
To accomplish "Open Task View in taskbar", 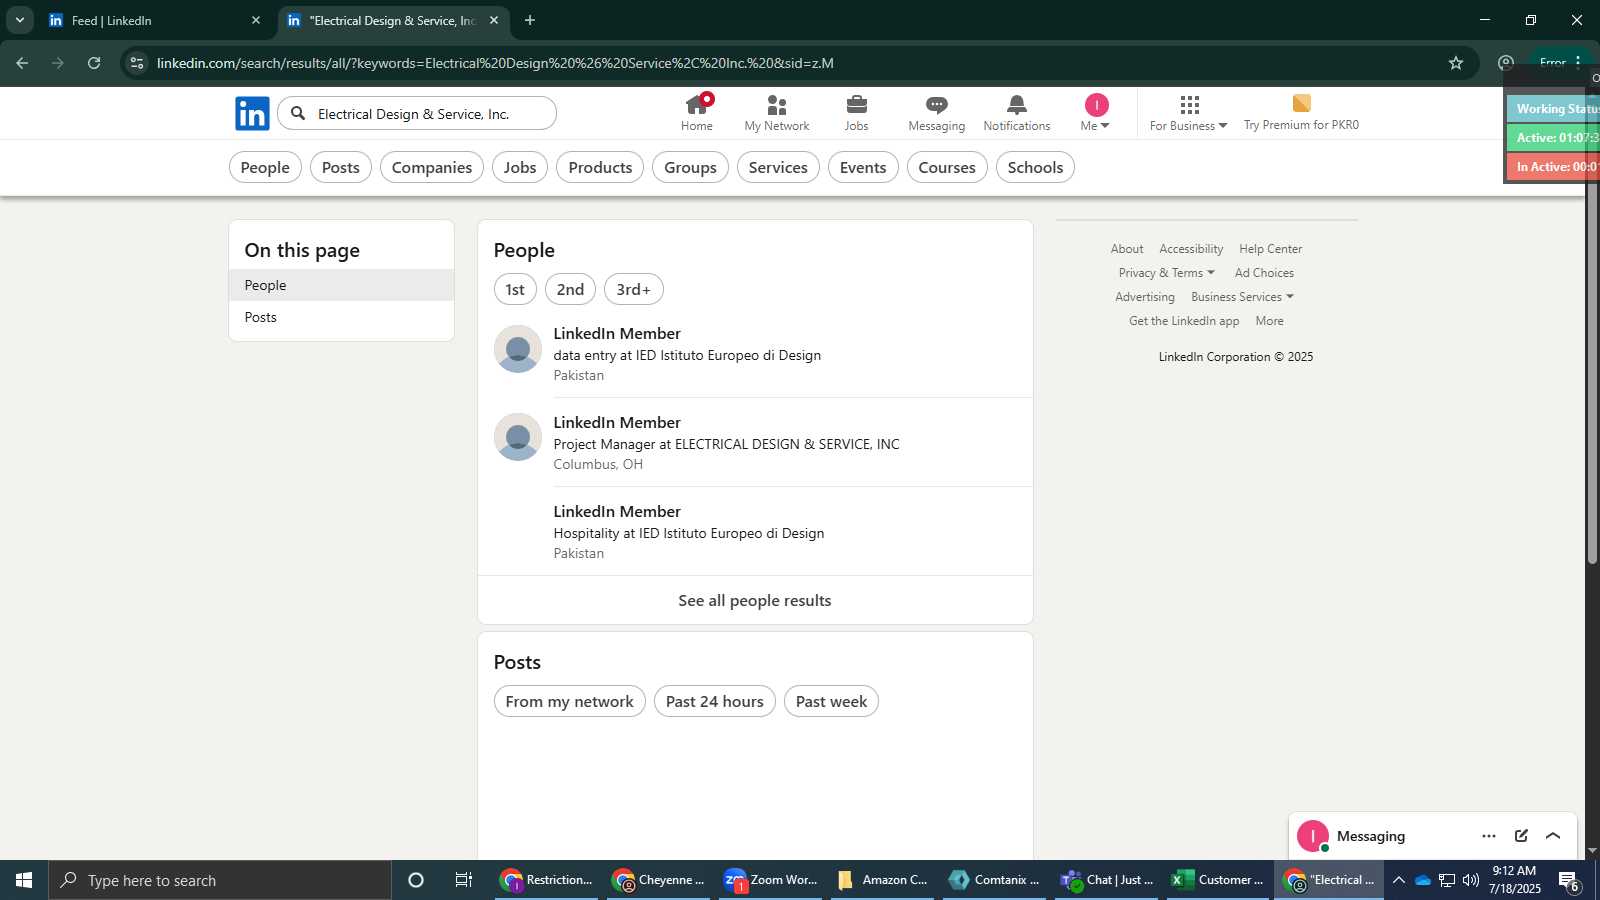I will (464, 880).
